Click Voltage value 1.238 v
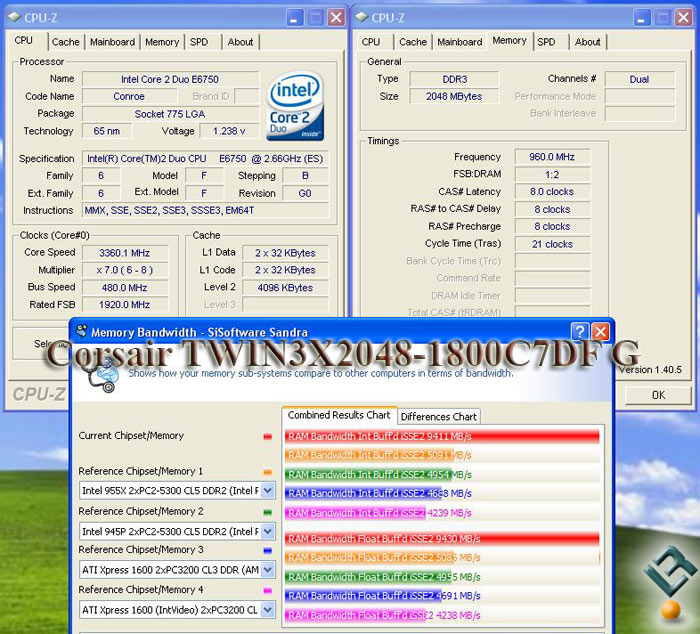Viewport: 700px width, 634px height. coord(229,131)
